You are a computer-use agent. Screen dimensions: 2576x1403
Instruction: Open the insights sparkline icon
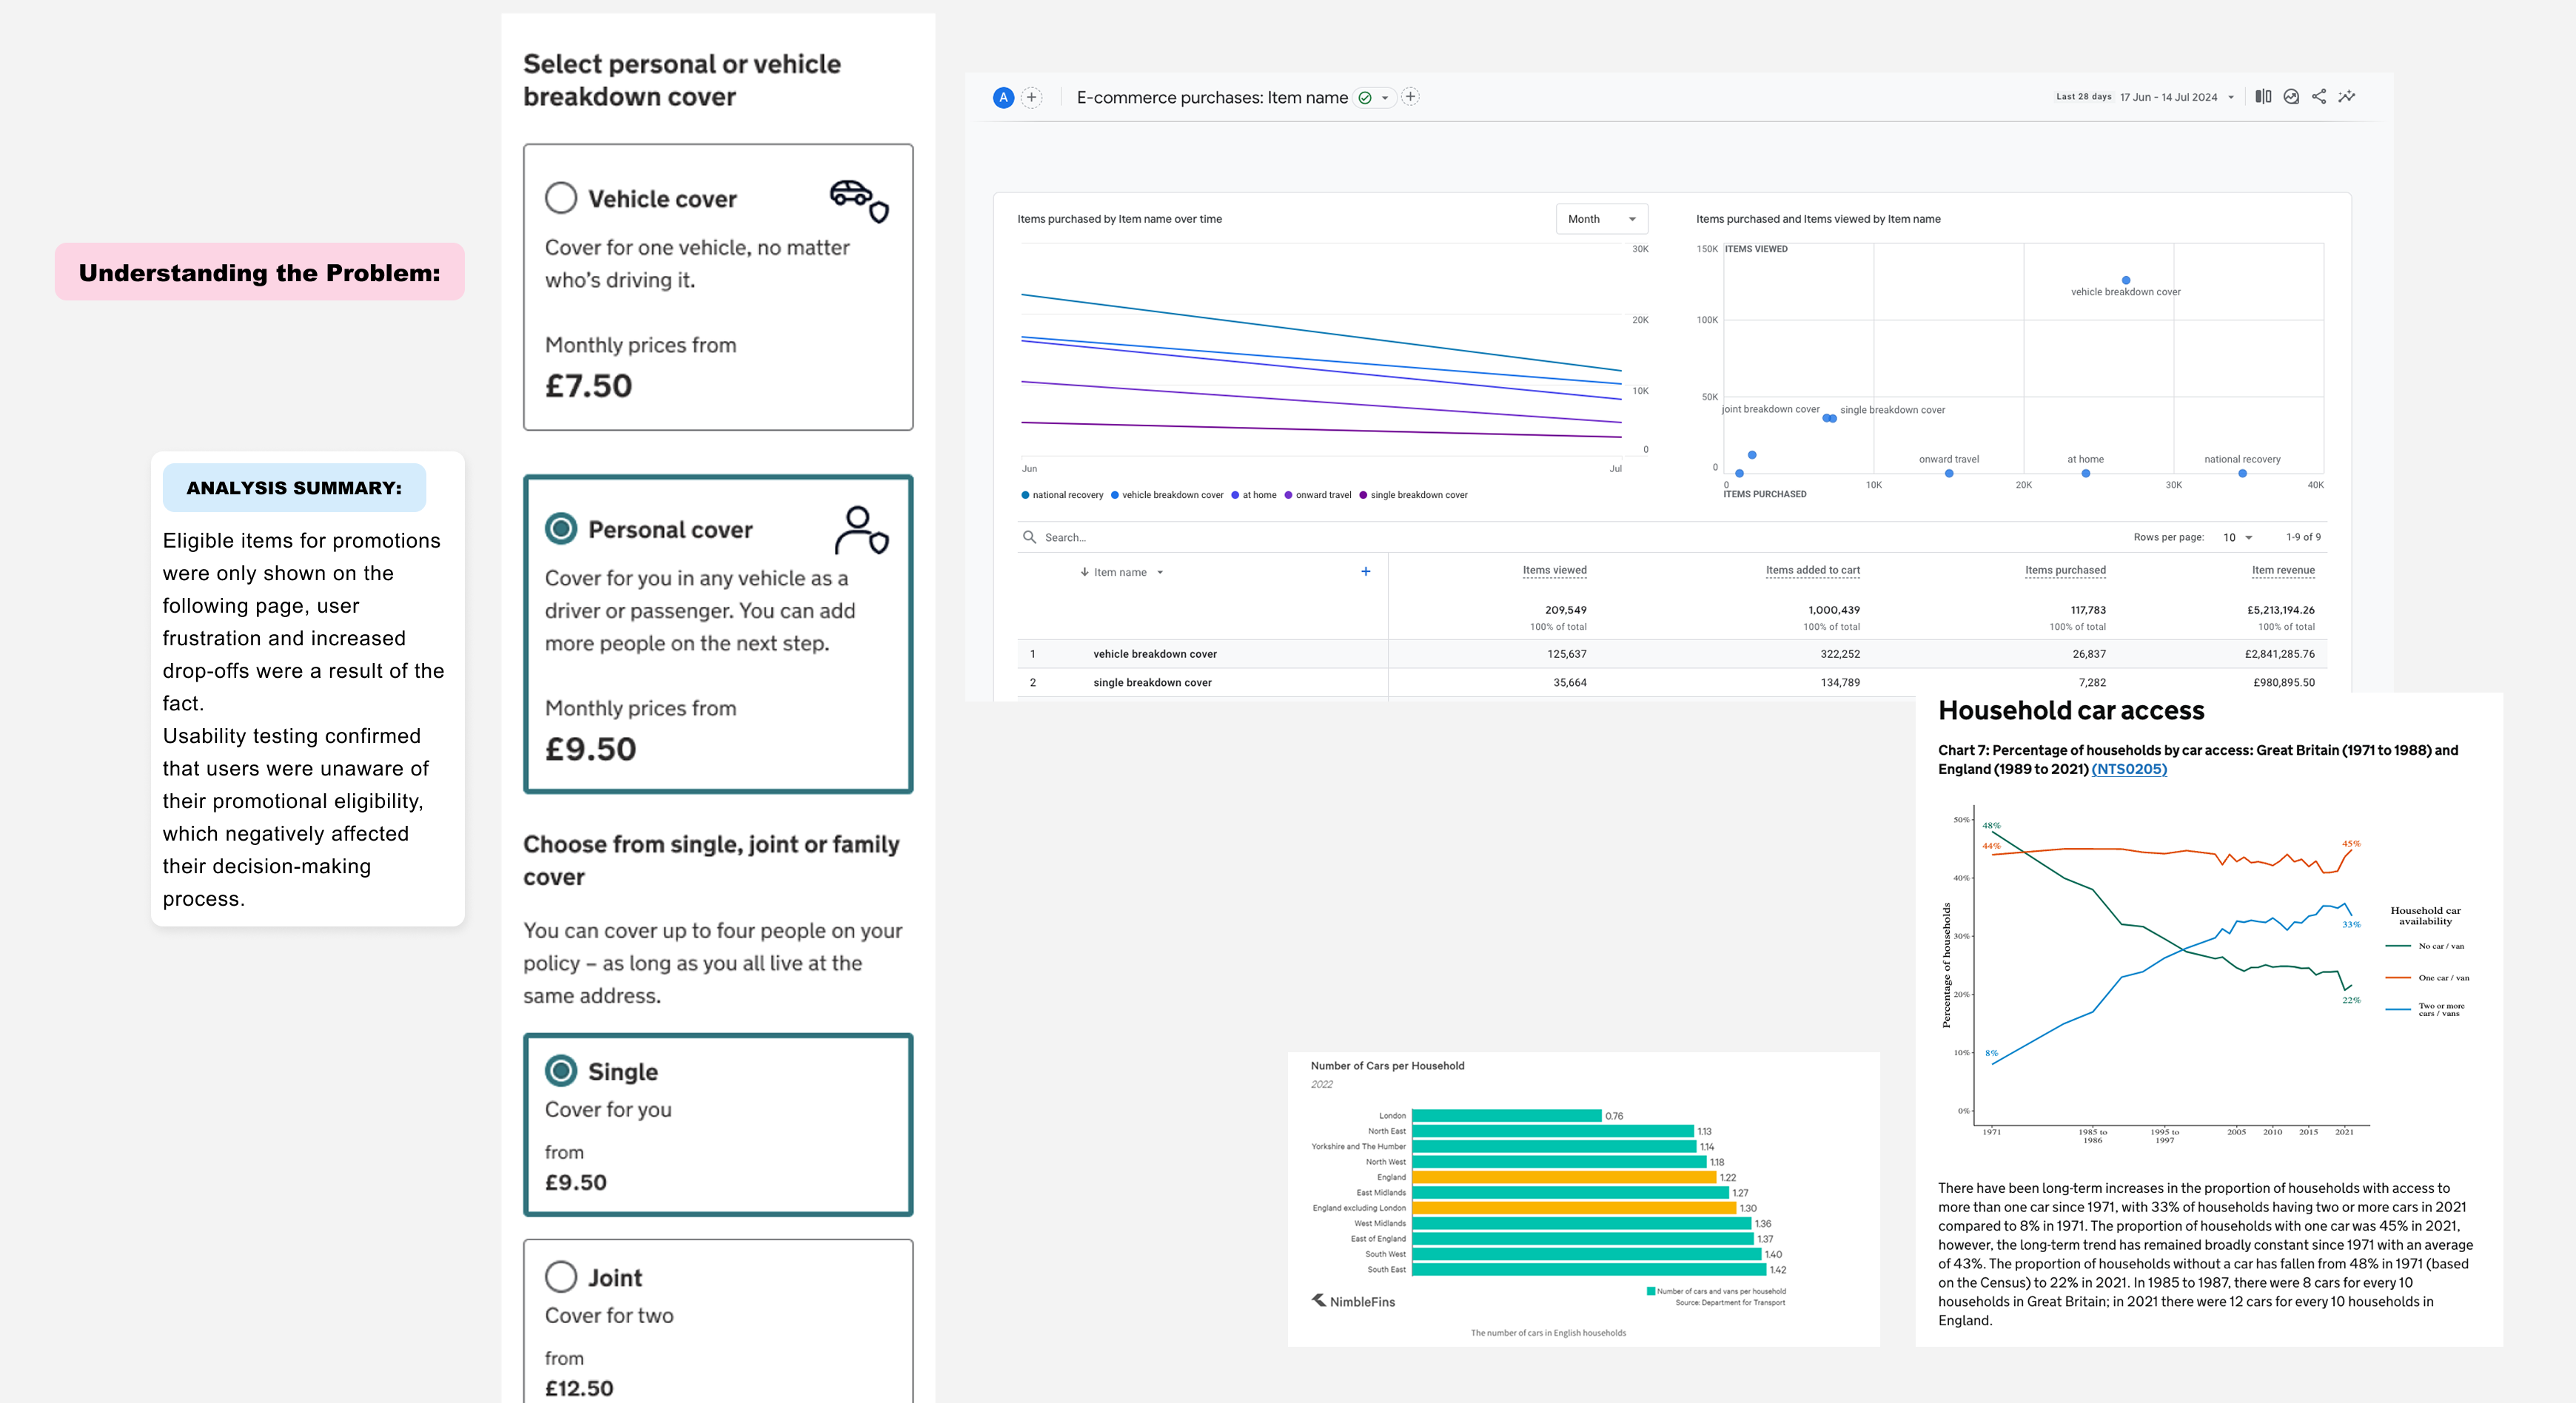pos(2347,97)
